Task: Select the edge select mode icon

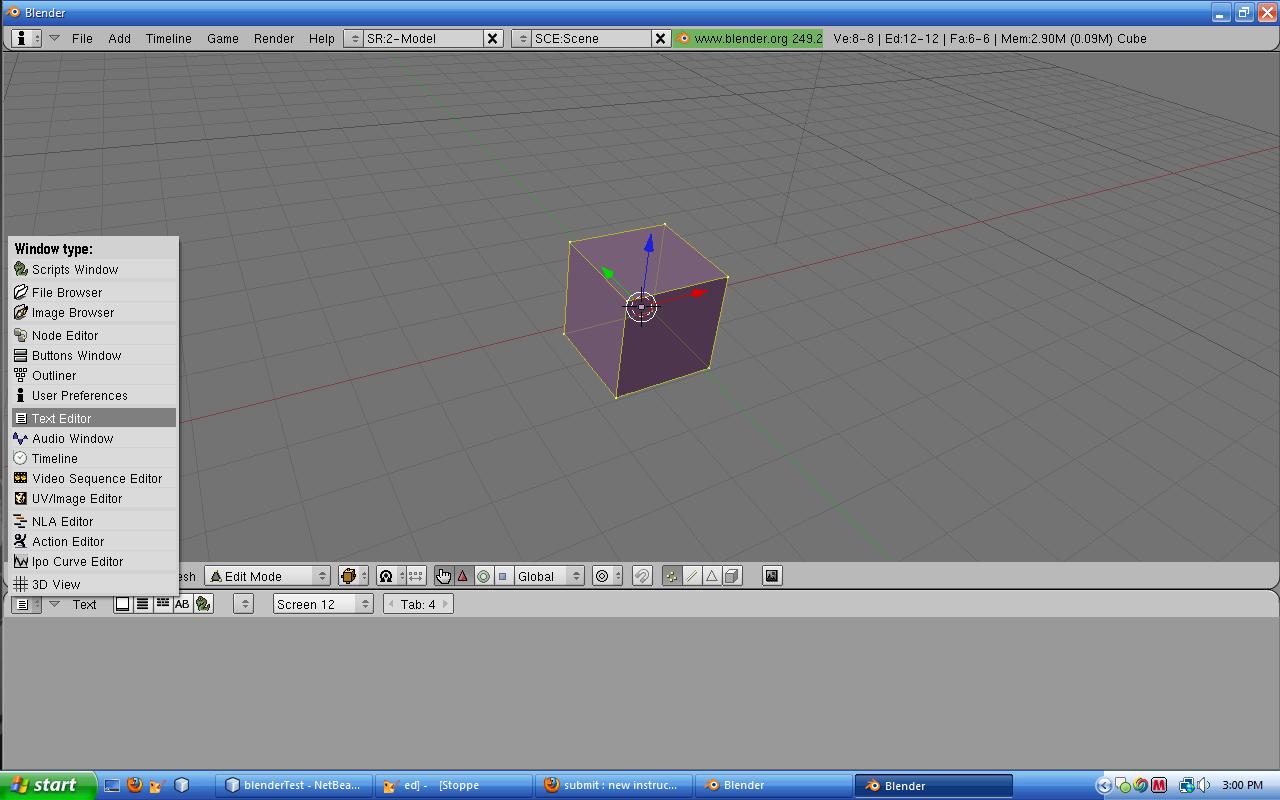Action: [x=691, y=575]
